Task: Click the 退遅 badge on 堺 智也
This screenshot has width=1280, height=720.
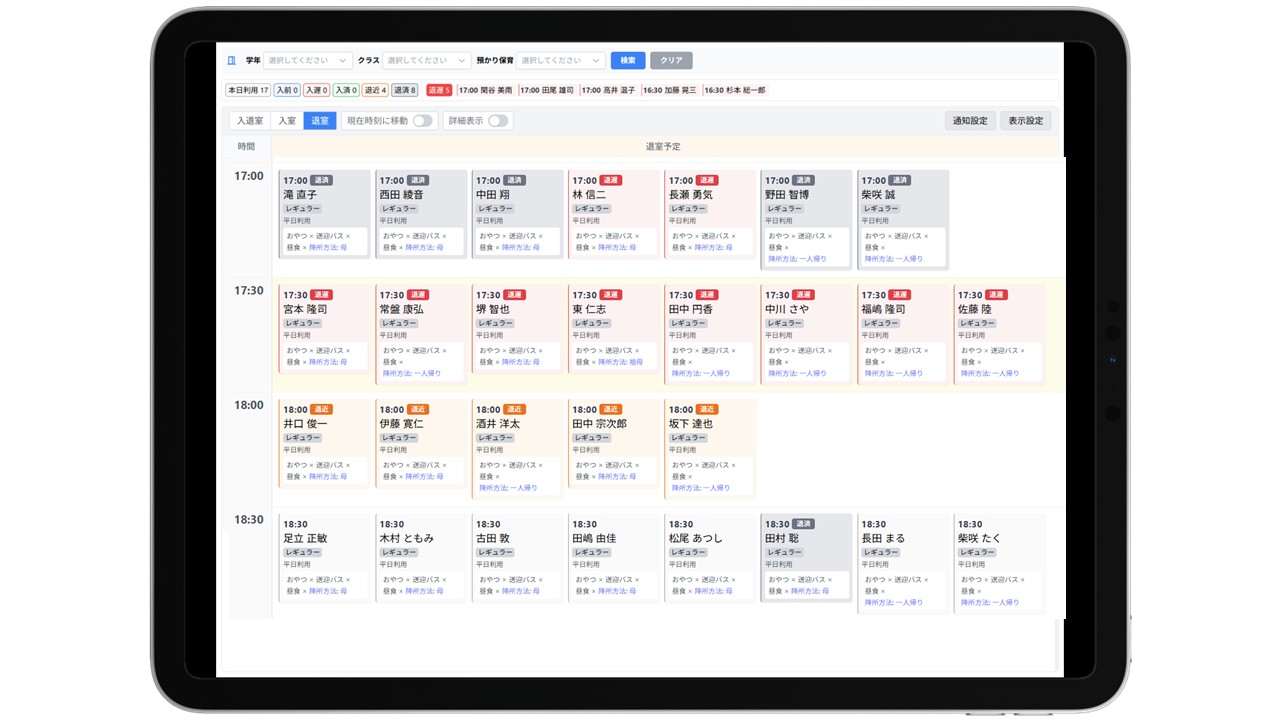Action: point(514,295)
